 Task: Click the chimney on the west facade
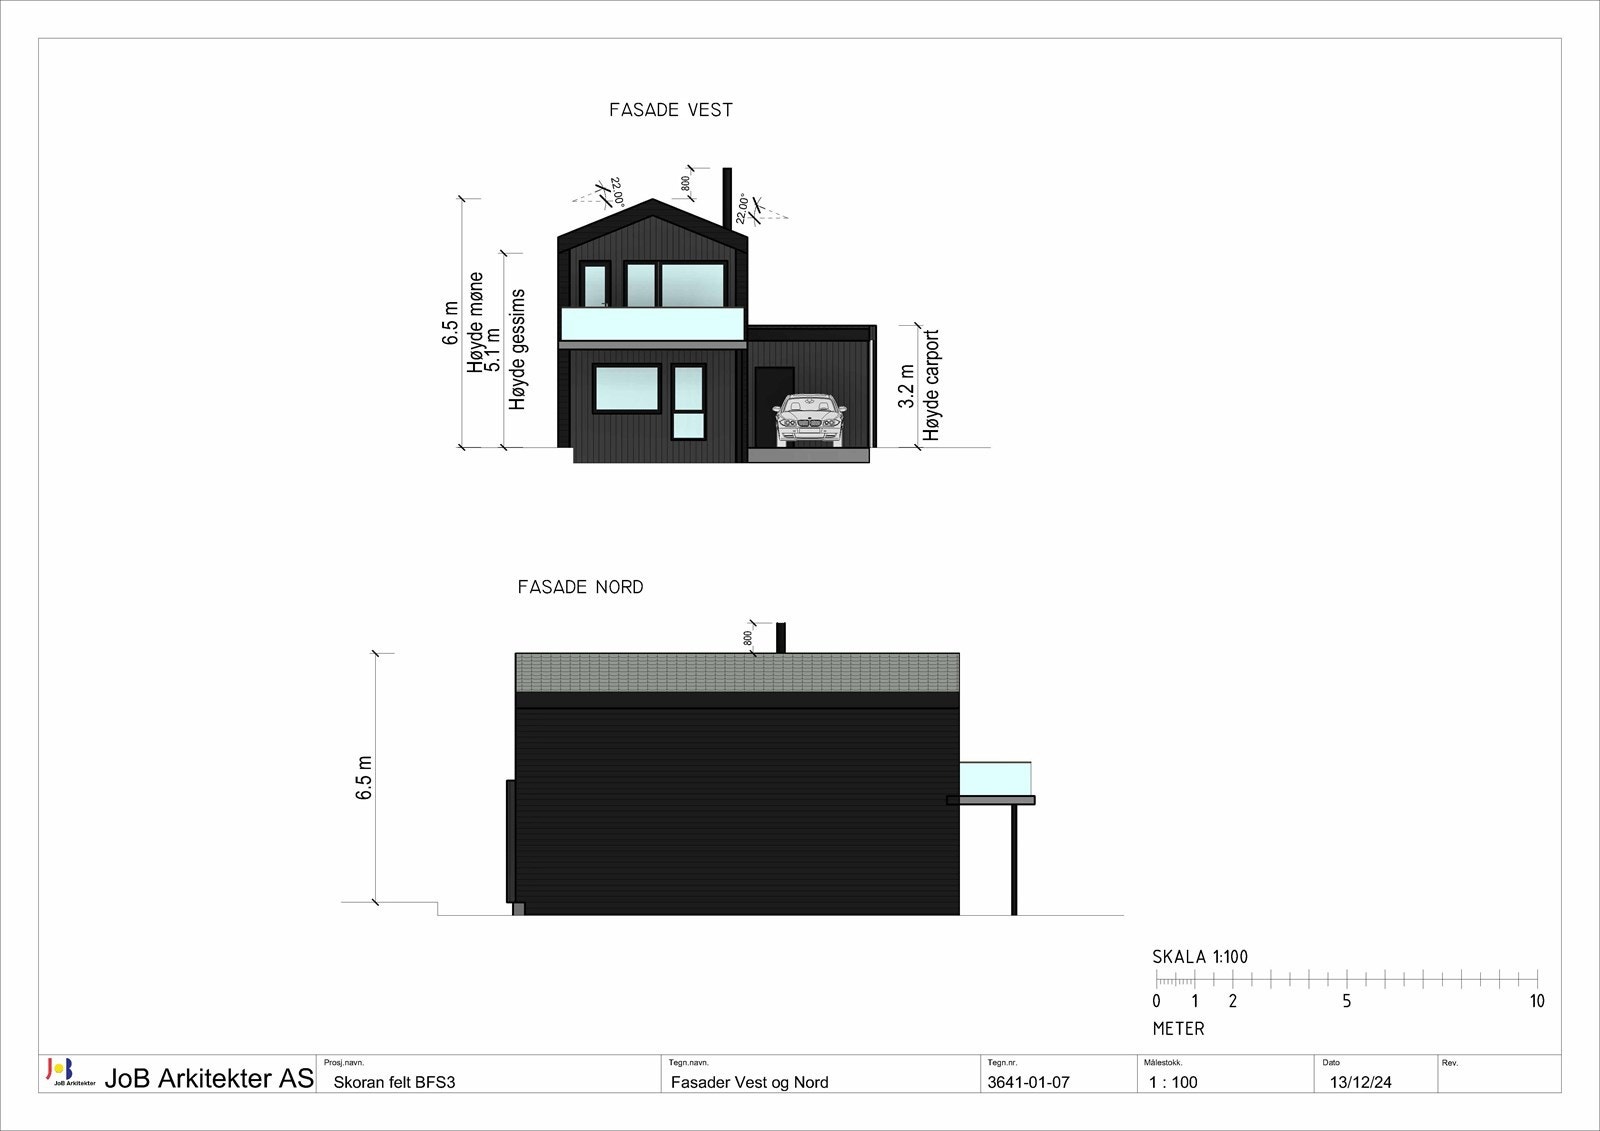coord(727,198)
